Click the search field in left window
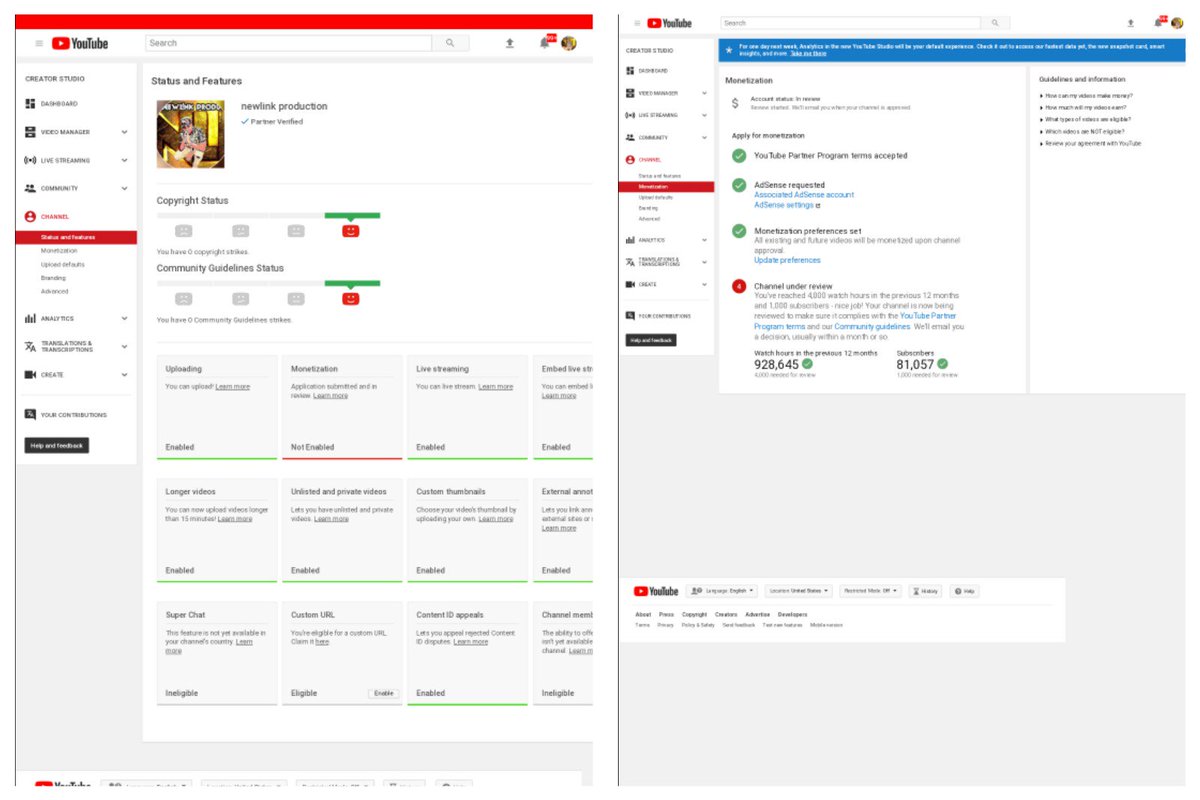1200x800 pixels. coord(289,43)
